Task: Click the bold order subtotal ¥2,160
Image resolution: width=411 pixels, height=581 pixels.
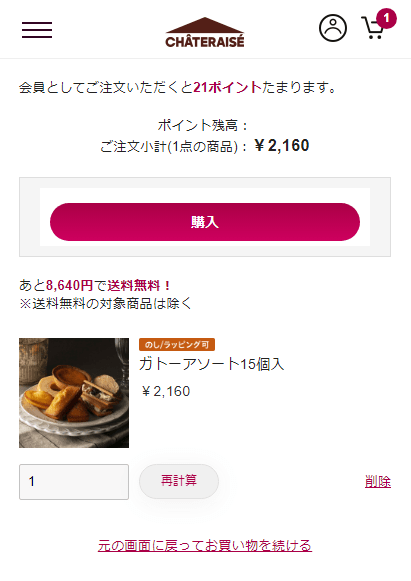Action: [x=282, y=145]
